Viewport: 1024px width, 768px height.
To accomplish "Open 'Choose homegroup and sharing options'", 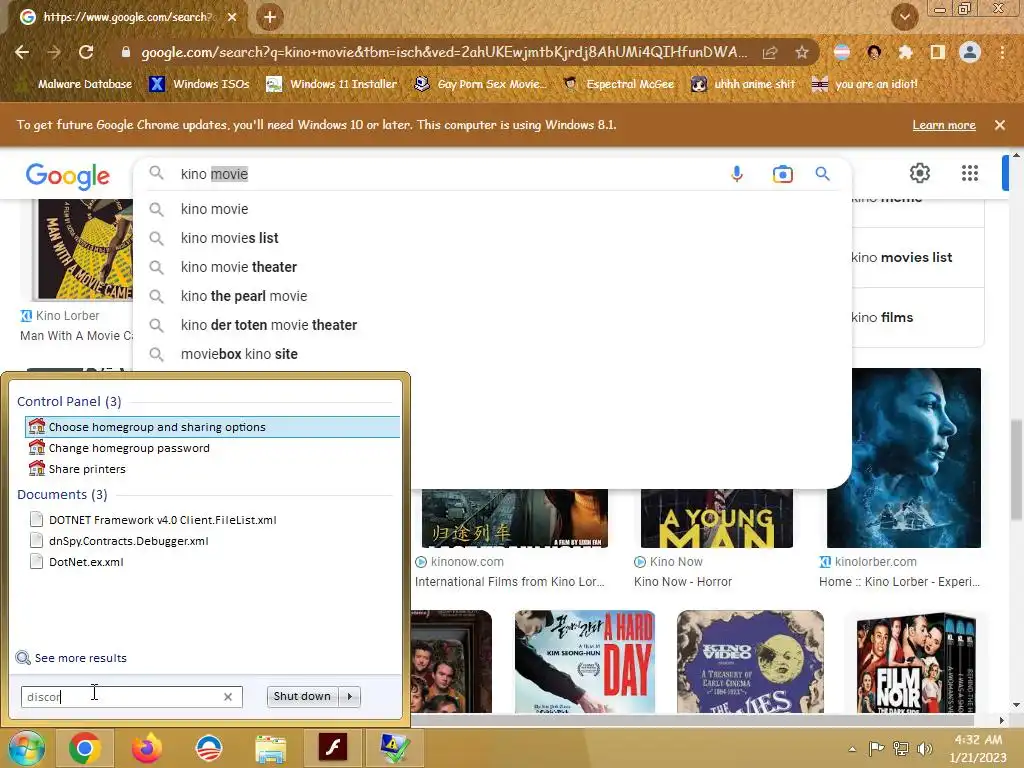I will [x=212, y=426].
